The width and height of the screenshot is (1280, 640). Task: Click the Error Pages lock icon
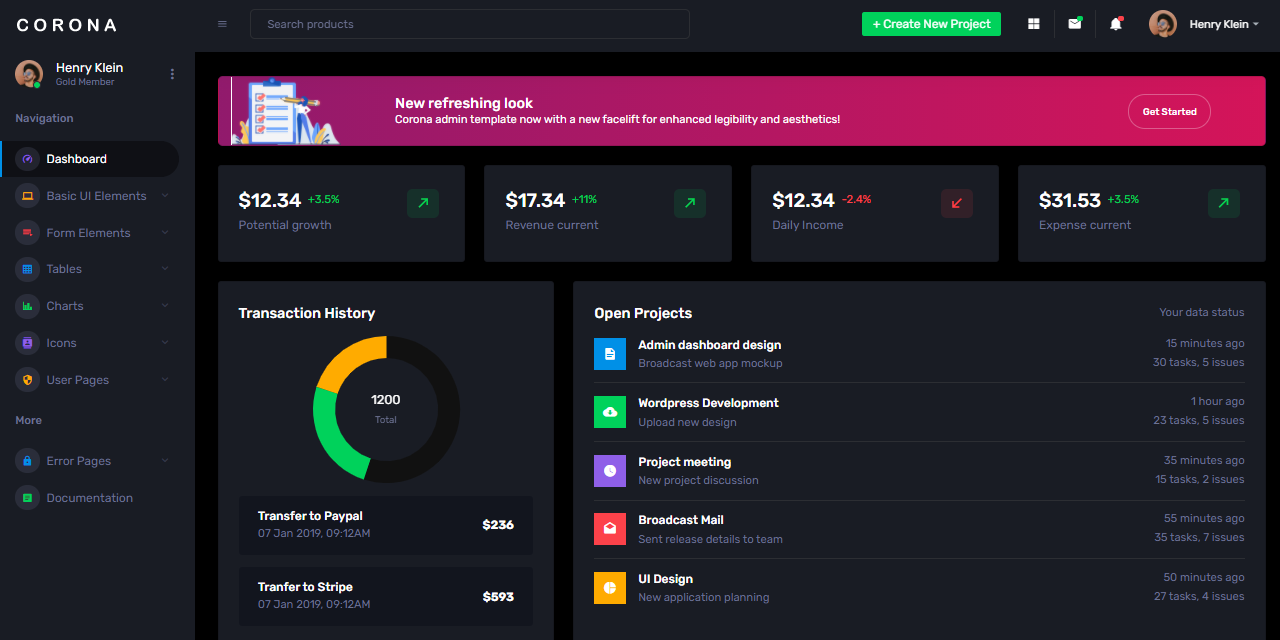point(28,461)
